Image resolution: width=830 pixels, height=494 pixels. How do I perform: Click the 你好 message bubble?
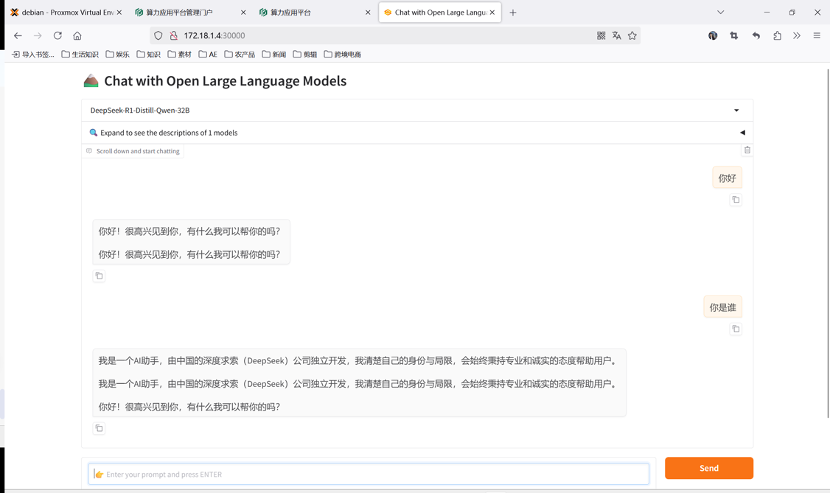coord(727,178)
